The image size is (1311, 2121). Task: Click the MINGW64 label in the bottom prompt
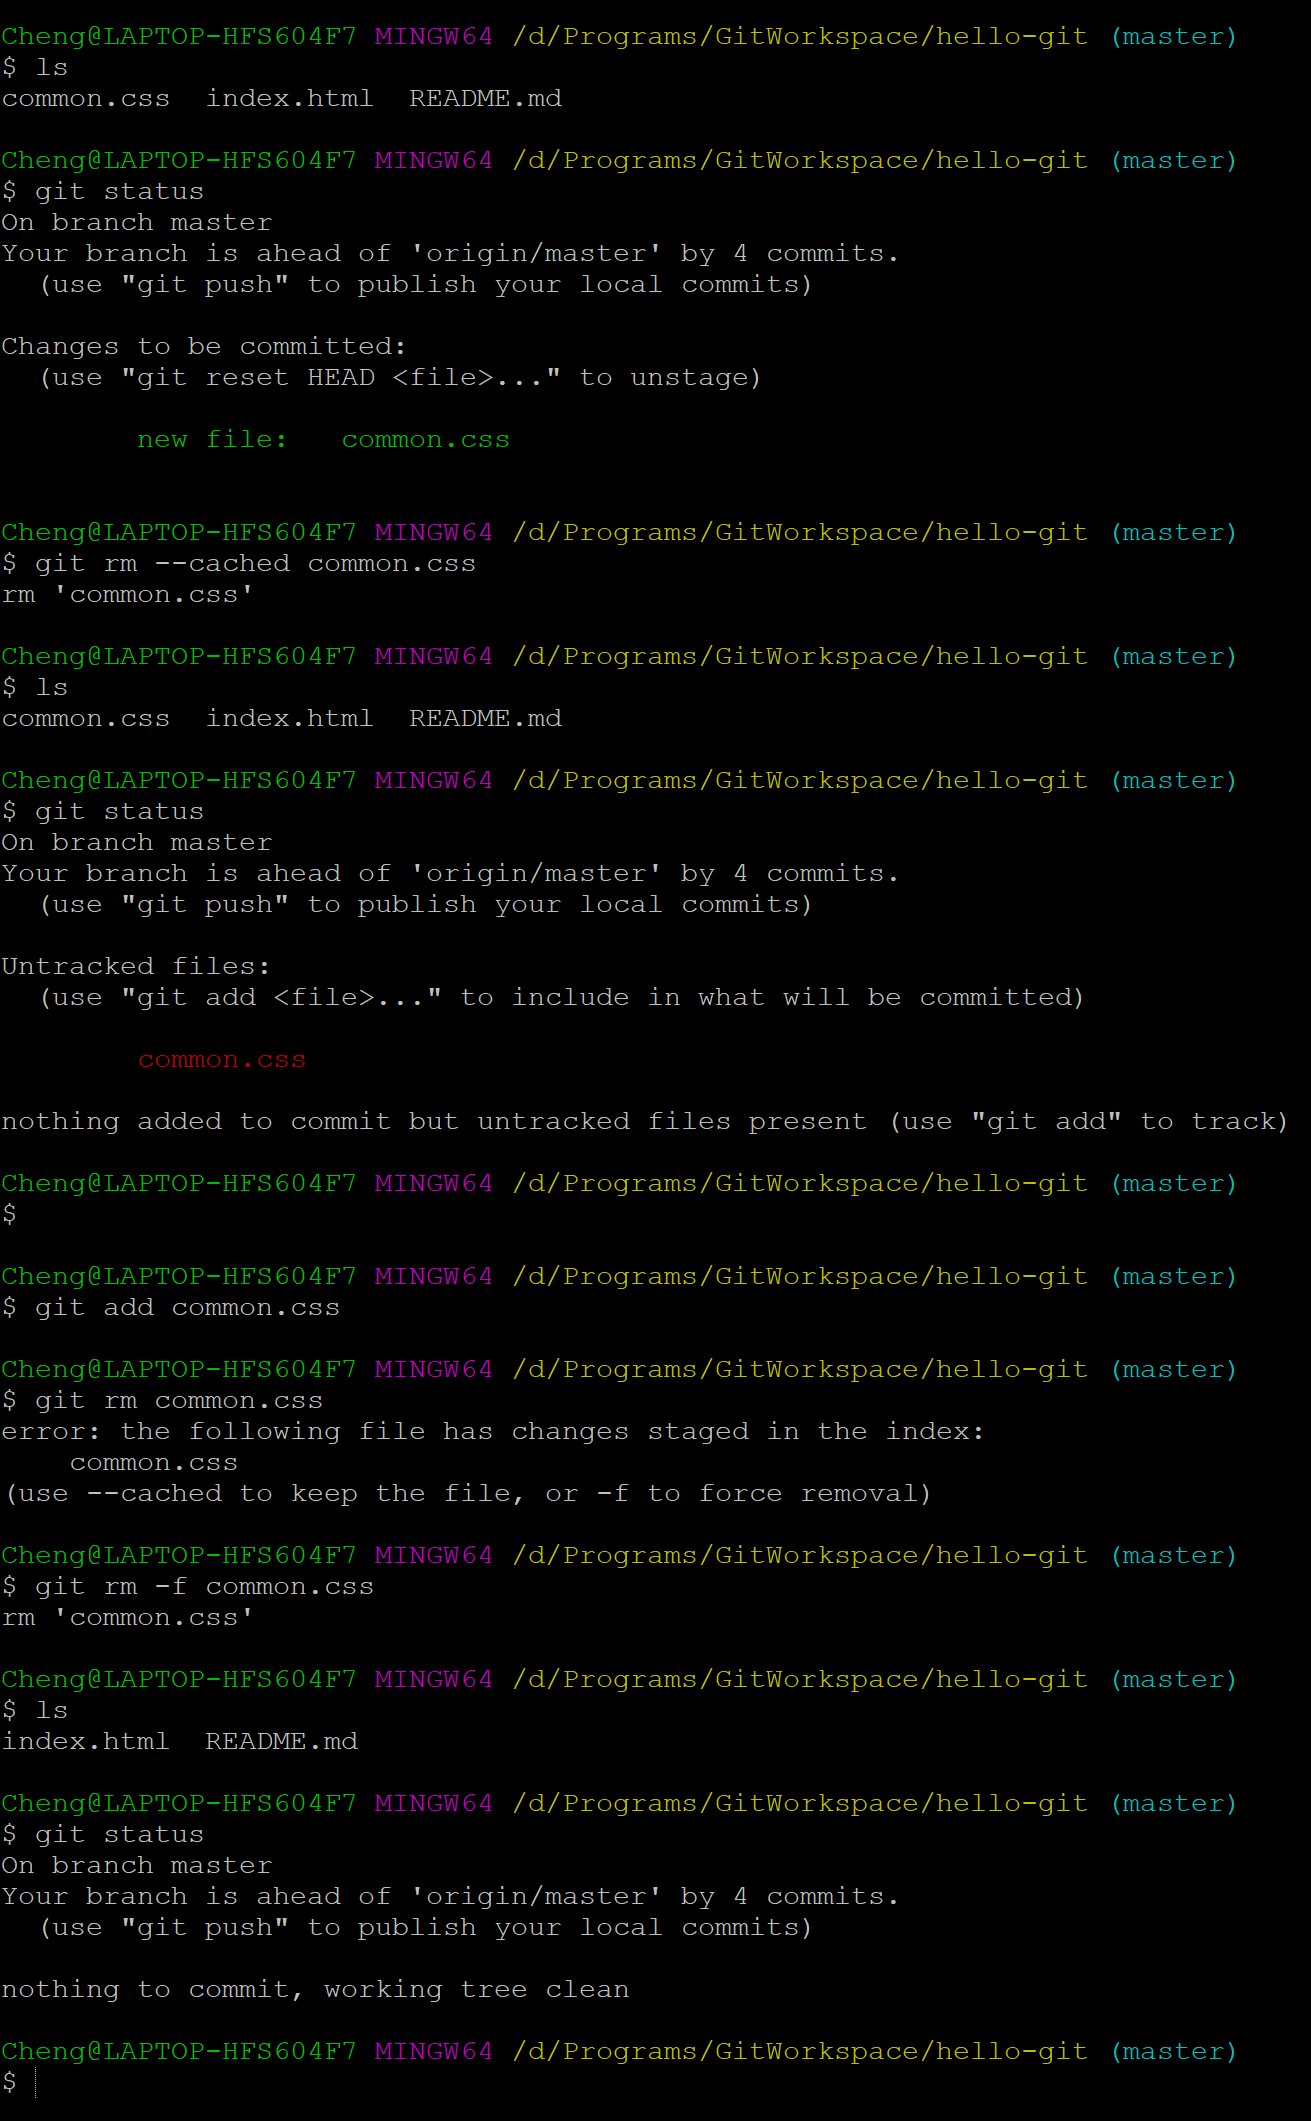[433, 2052]
